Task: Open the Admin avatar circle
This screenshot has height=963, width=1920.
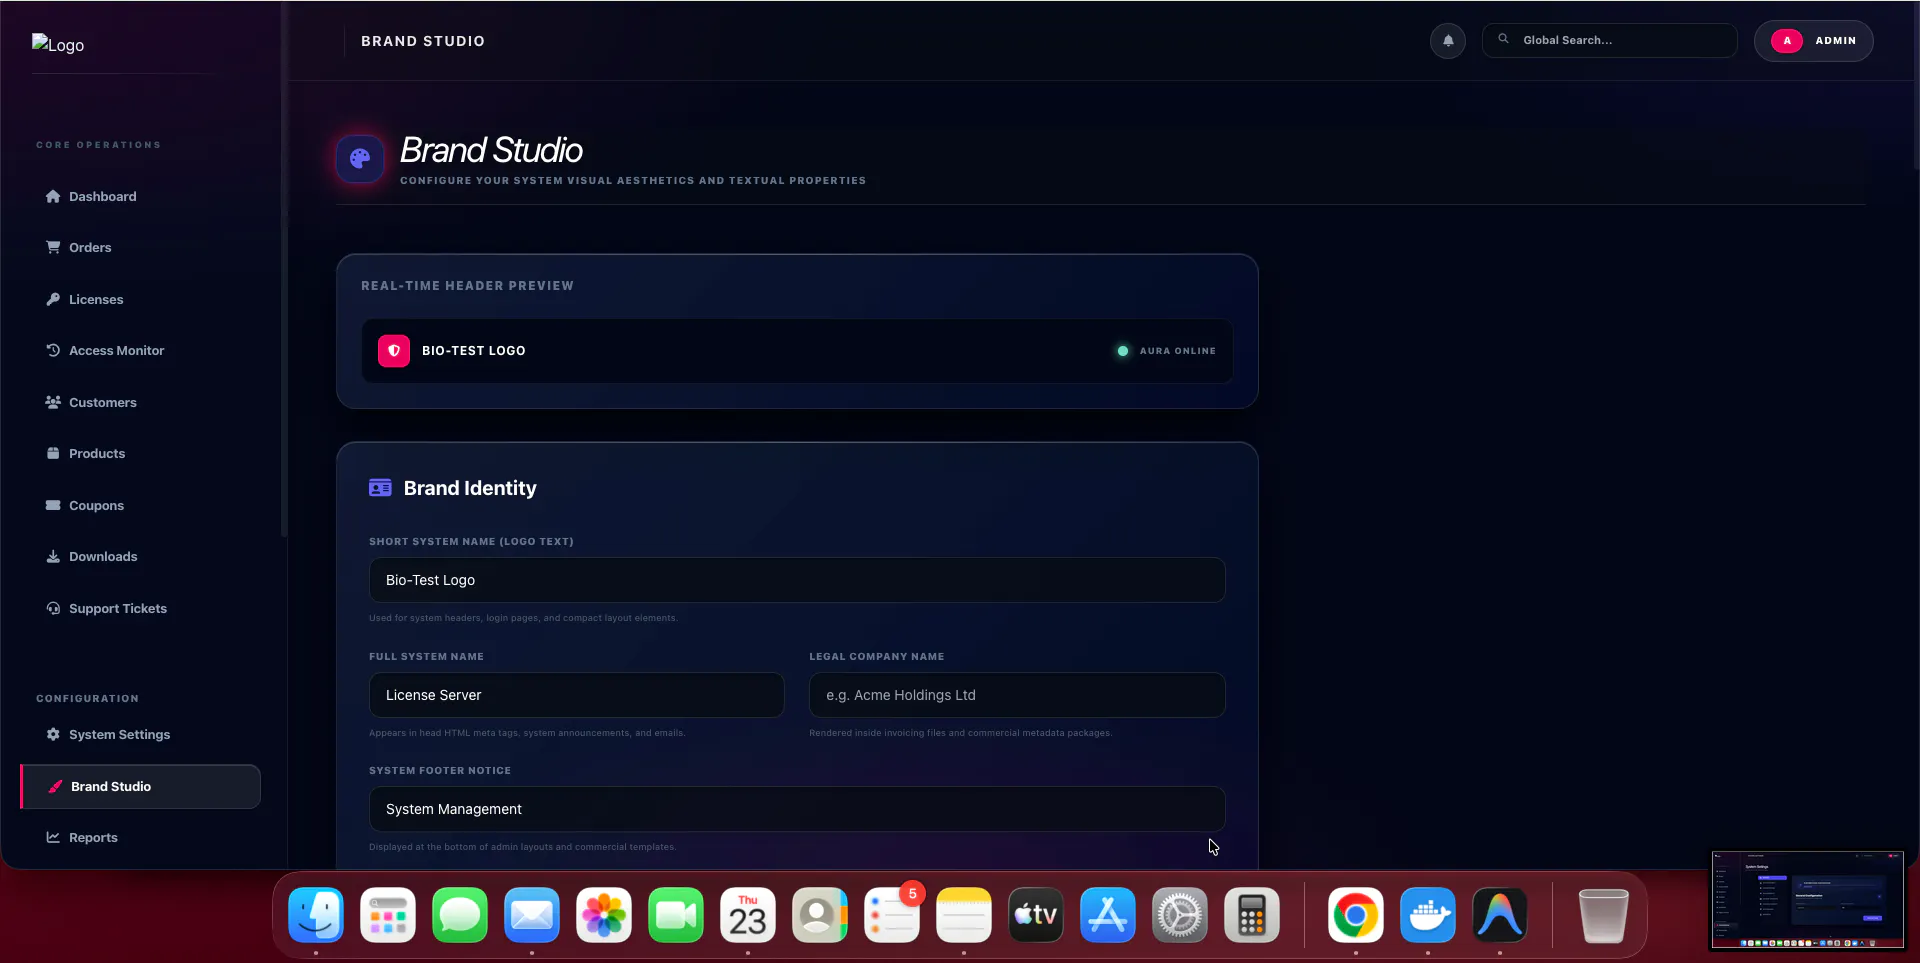Action: point(1787,41)
